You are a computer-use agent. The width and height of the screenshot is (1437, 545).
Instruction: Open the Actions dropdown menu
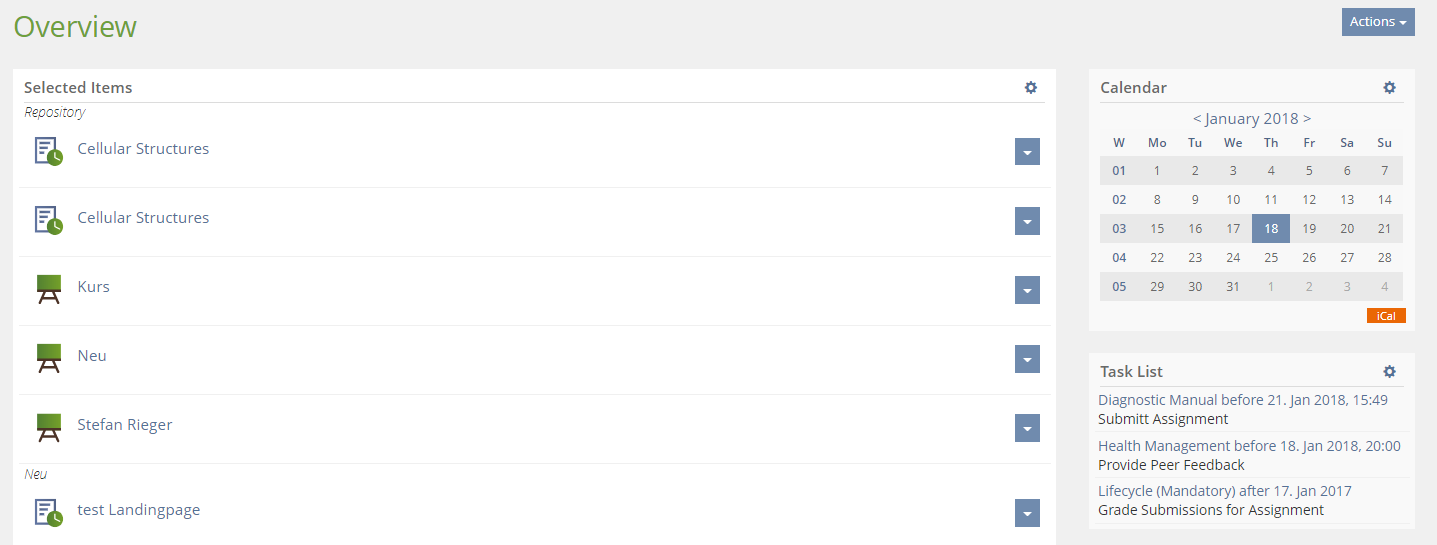pyautogui.click(x=1378, y=22)
